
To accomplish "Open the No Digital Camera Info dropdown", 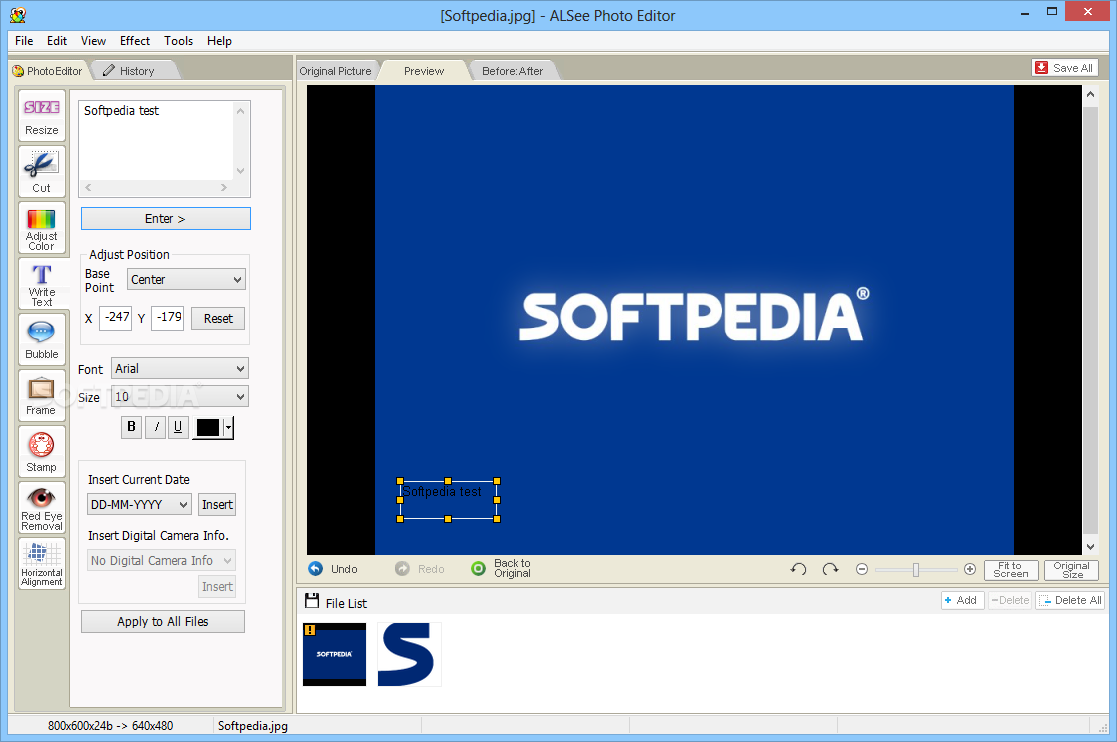I will 161,560.
